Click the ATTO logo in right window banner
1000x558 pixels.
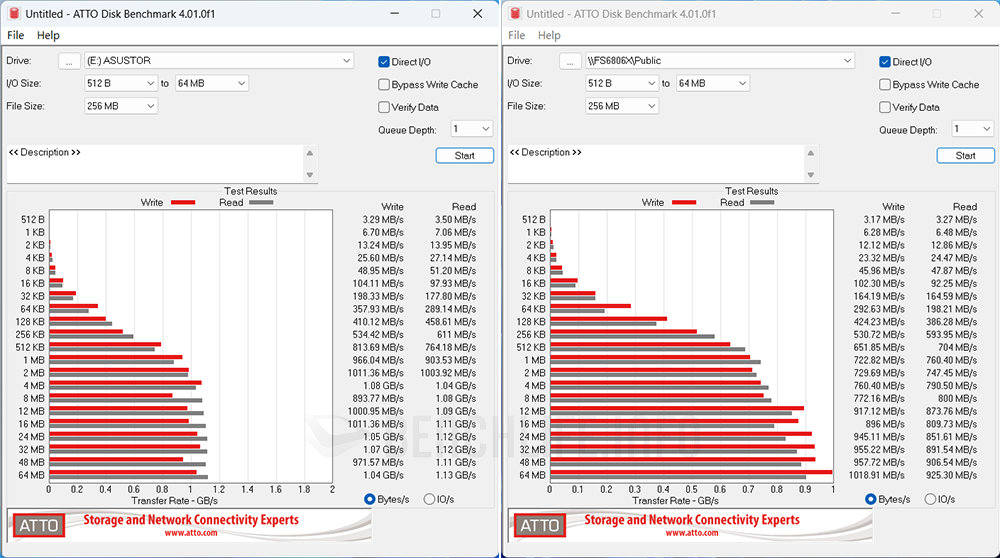point(540,526)
